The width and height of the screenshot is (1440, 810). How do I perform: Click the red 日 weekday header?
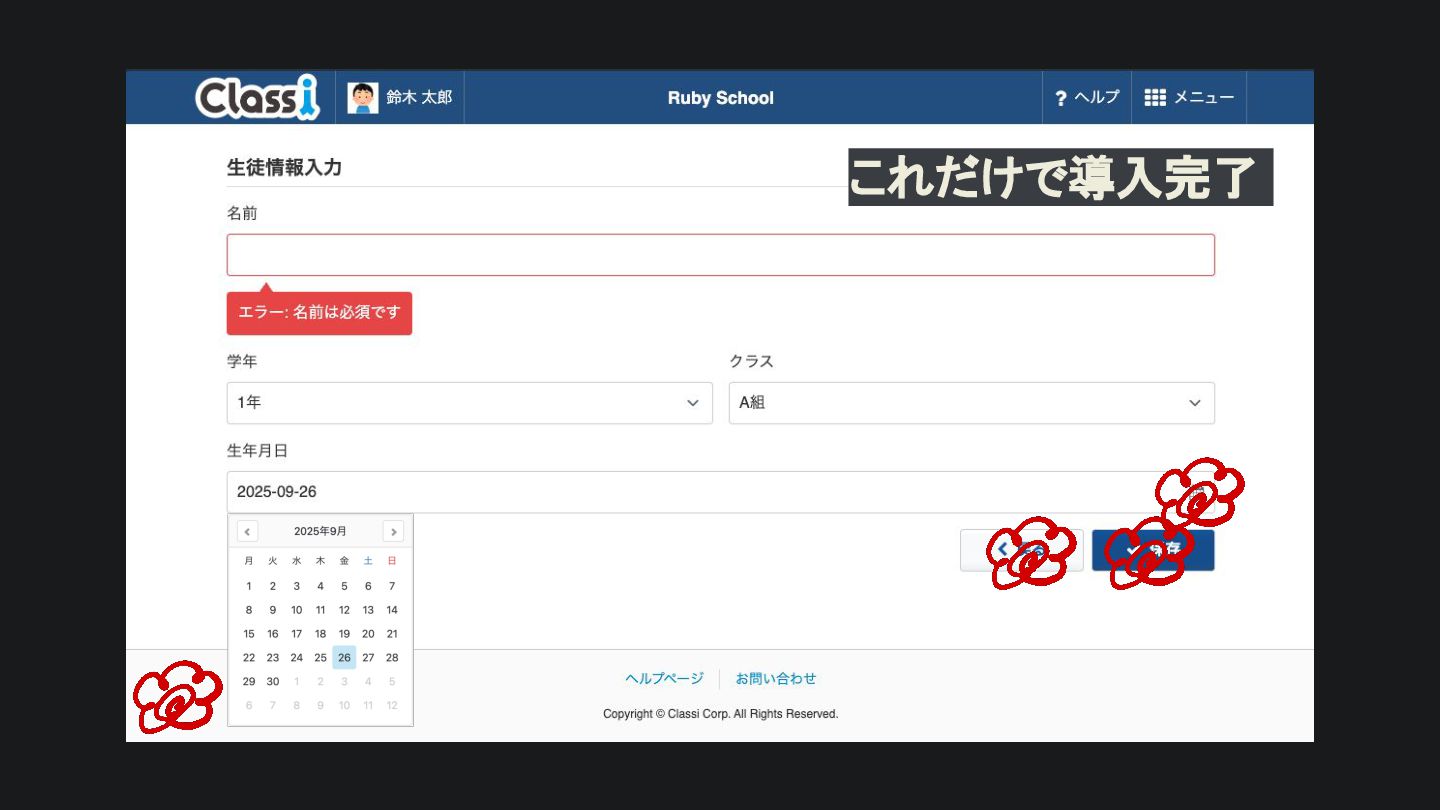pyautogui.click(x=392, y=561)
